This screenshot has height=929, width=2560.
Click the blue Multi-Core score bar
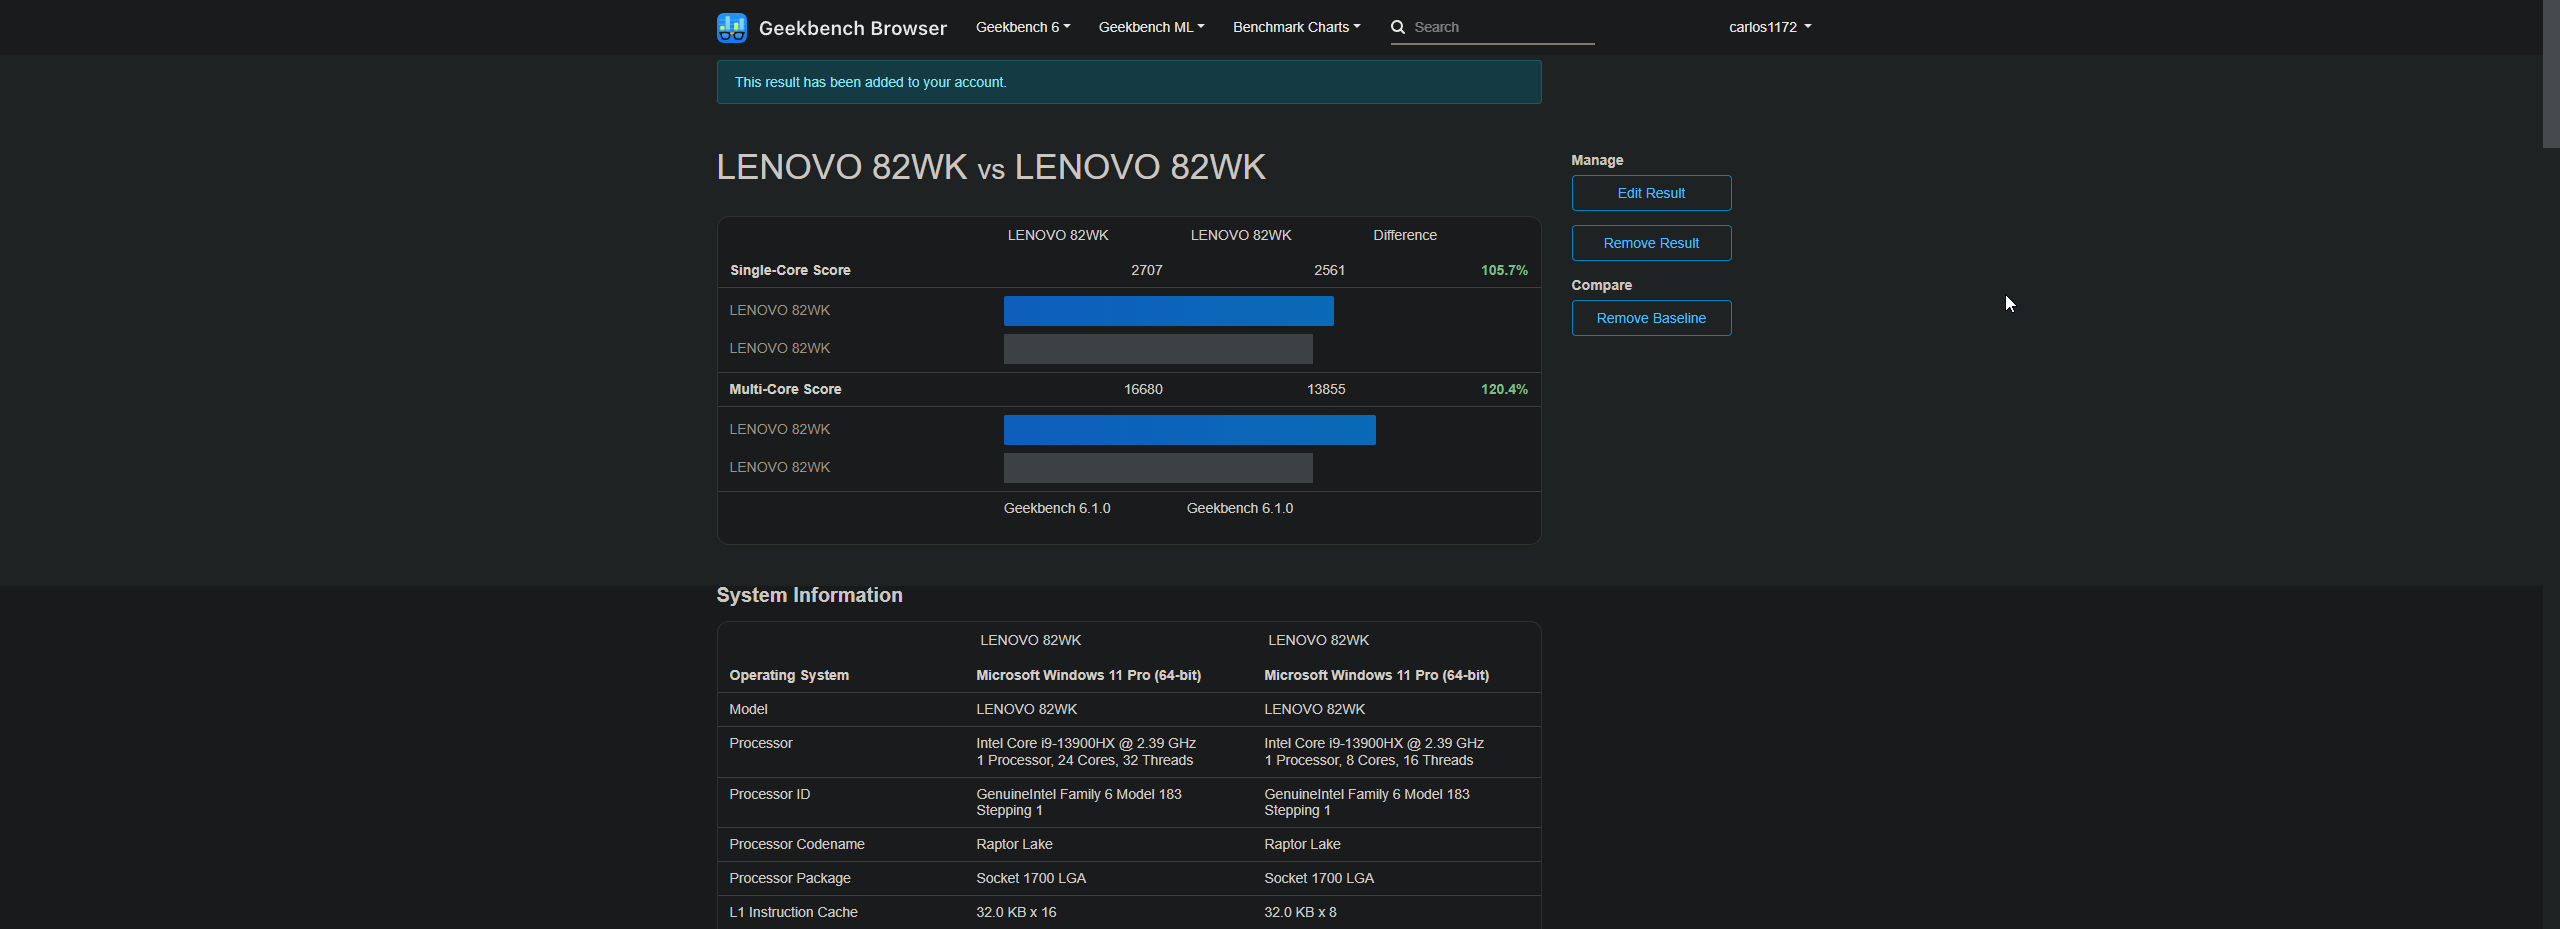point(1189,430)
